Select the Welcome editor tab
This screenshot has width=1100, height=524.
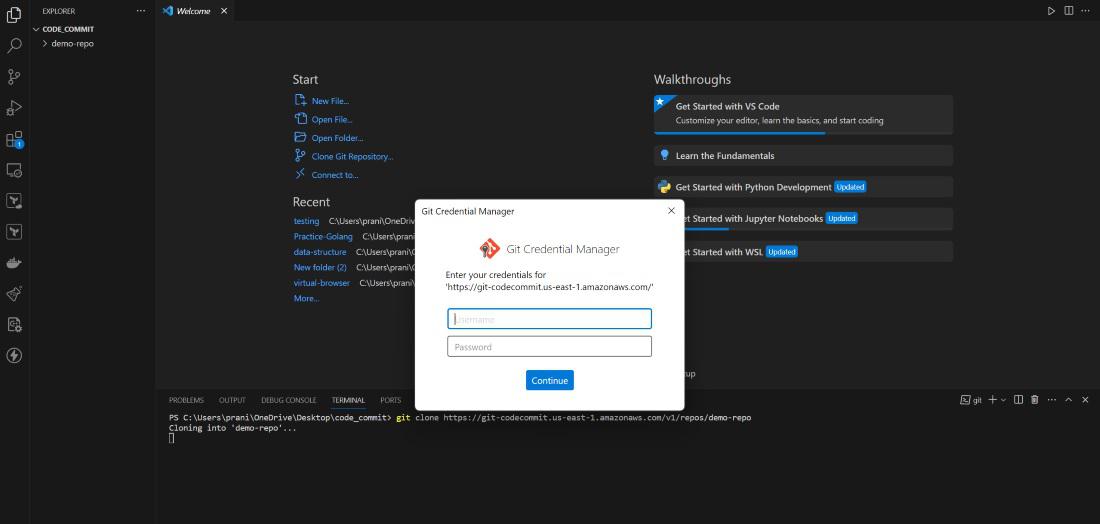195,11
